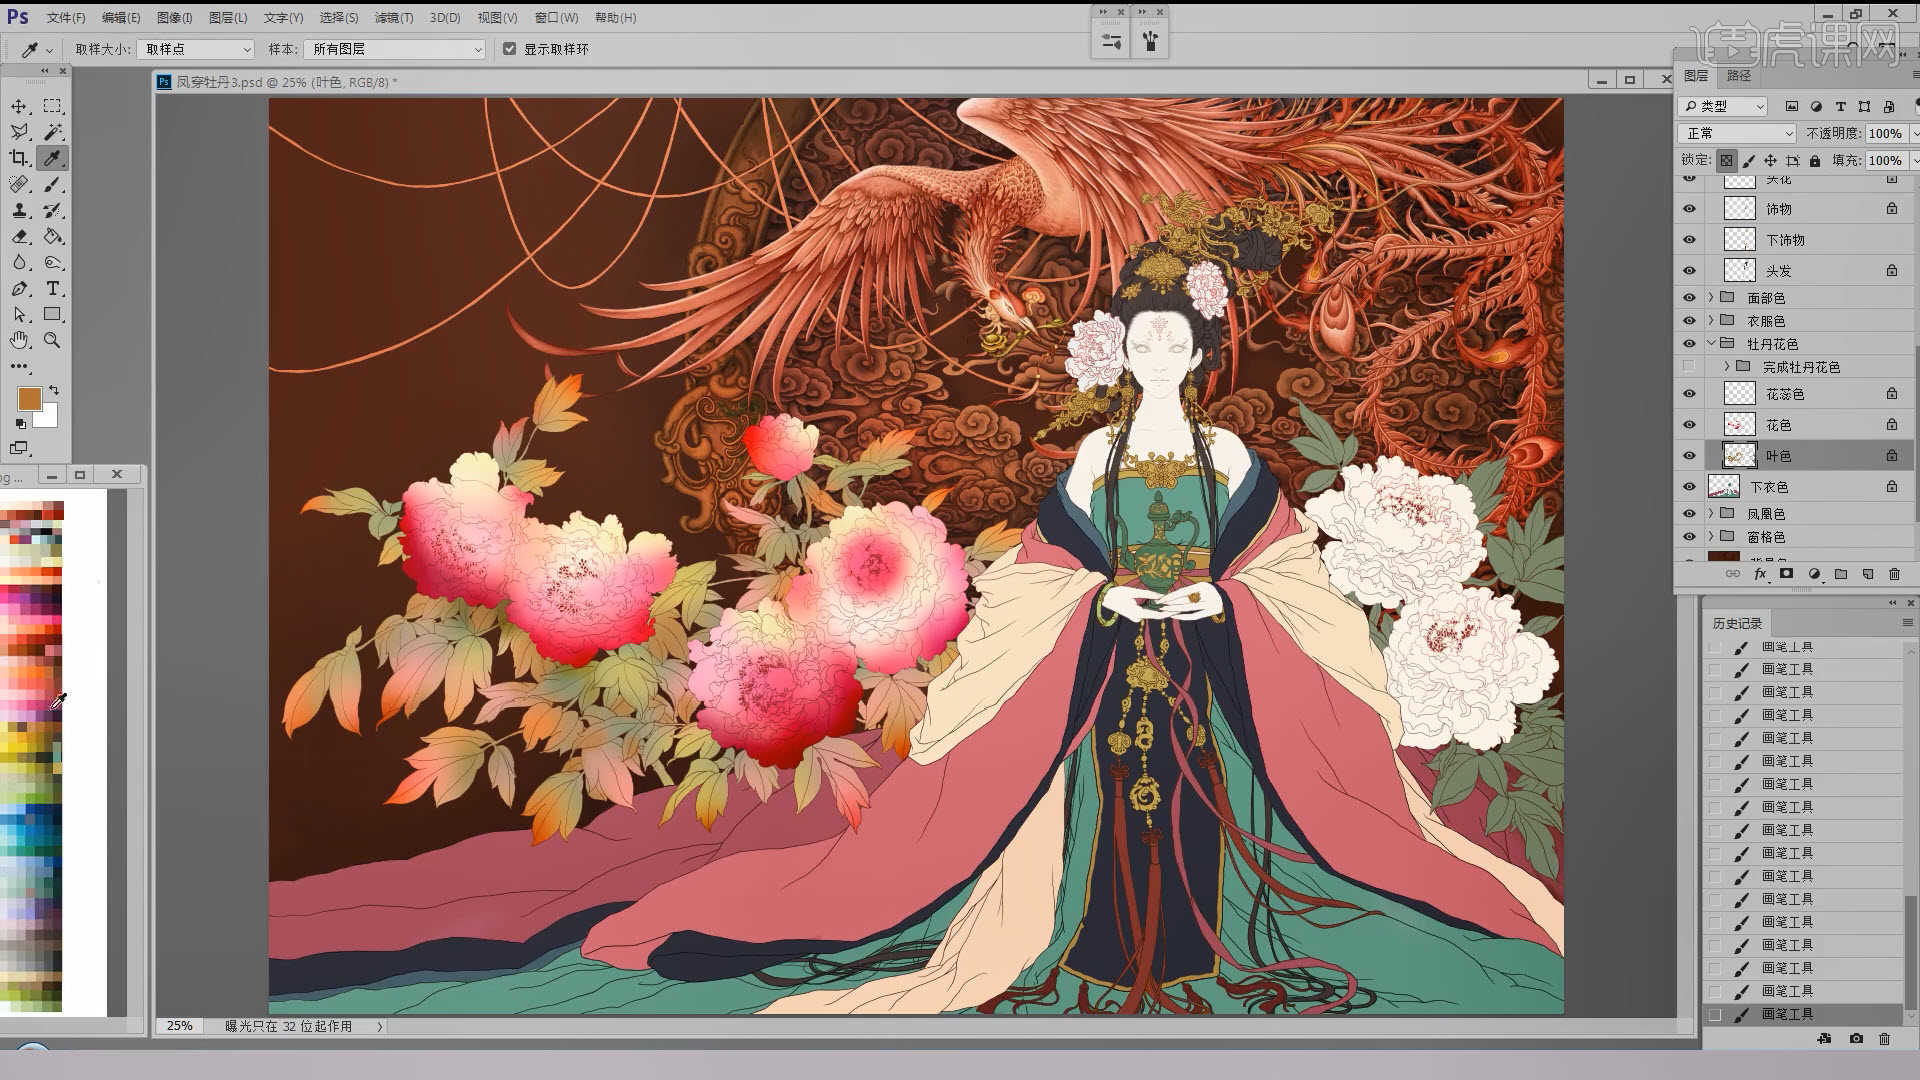Hide the 花色 layer

point(1689,425)
